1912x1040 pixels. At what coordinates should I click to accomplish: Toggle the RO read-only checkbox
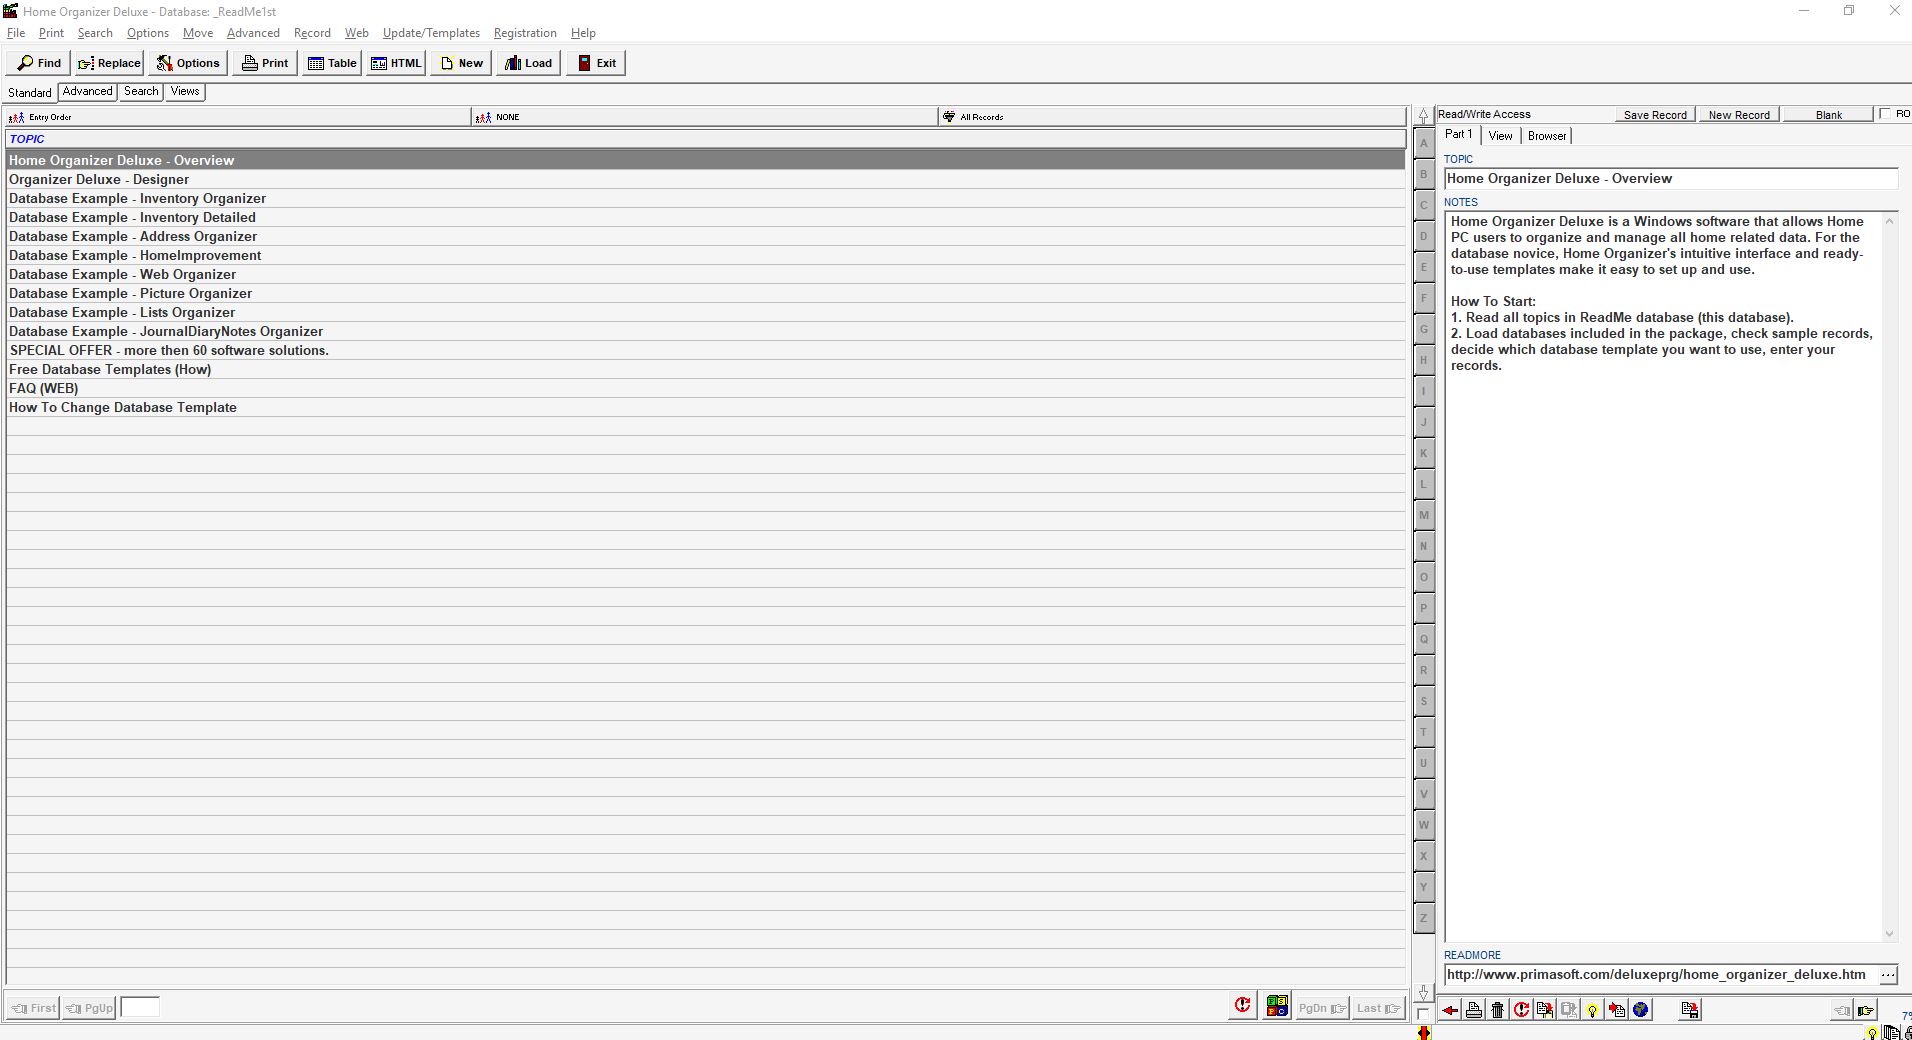coord(1885,114)
